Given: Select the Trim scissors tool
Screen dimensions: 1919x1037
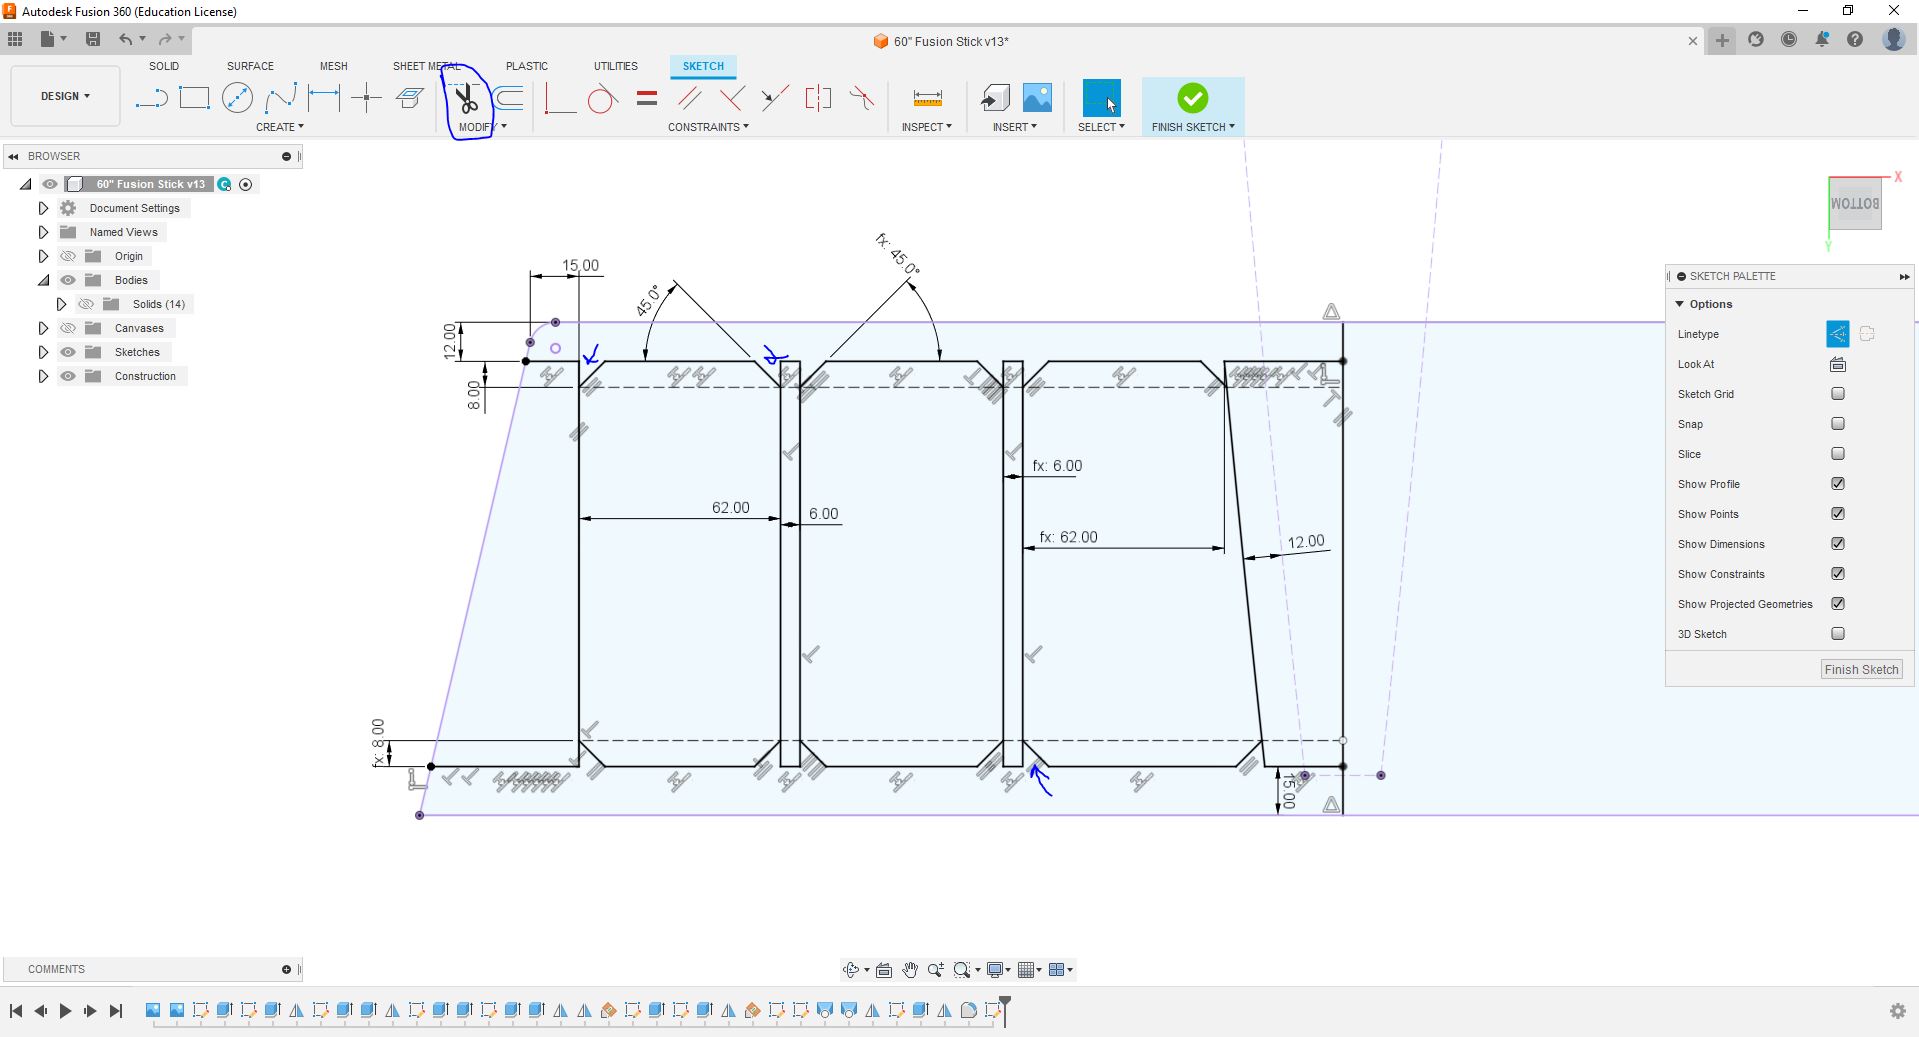Looking at the screenshot, I should 466,98.
